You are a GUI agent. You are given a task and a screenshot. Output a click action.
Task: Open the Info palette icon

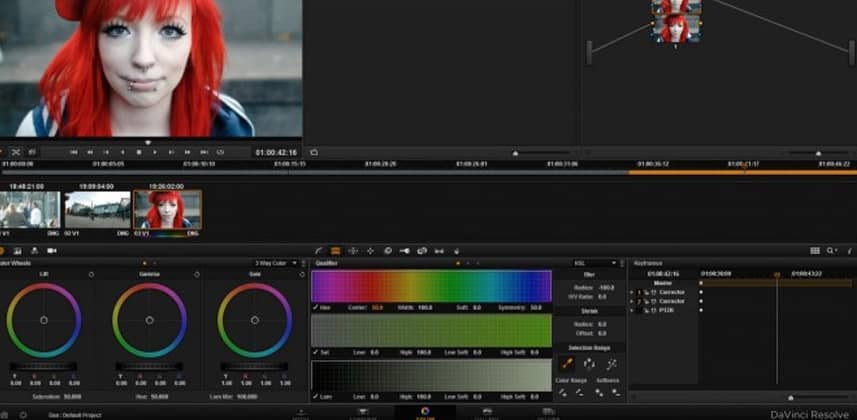[x=849, y=250]
